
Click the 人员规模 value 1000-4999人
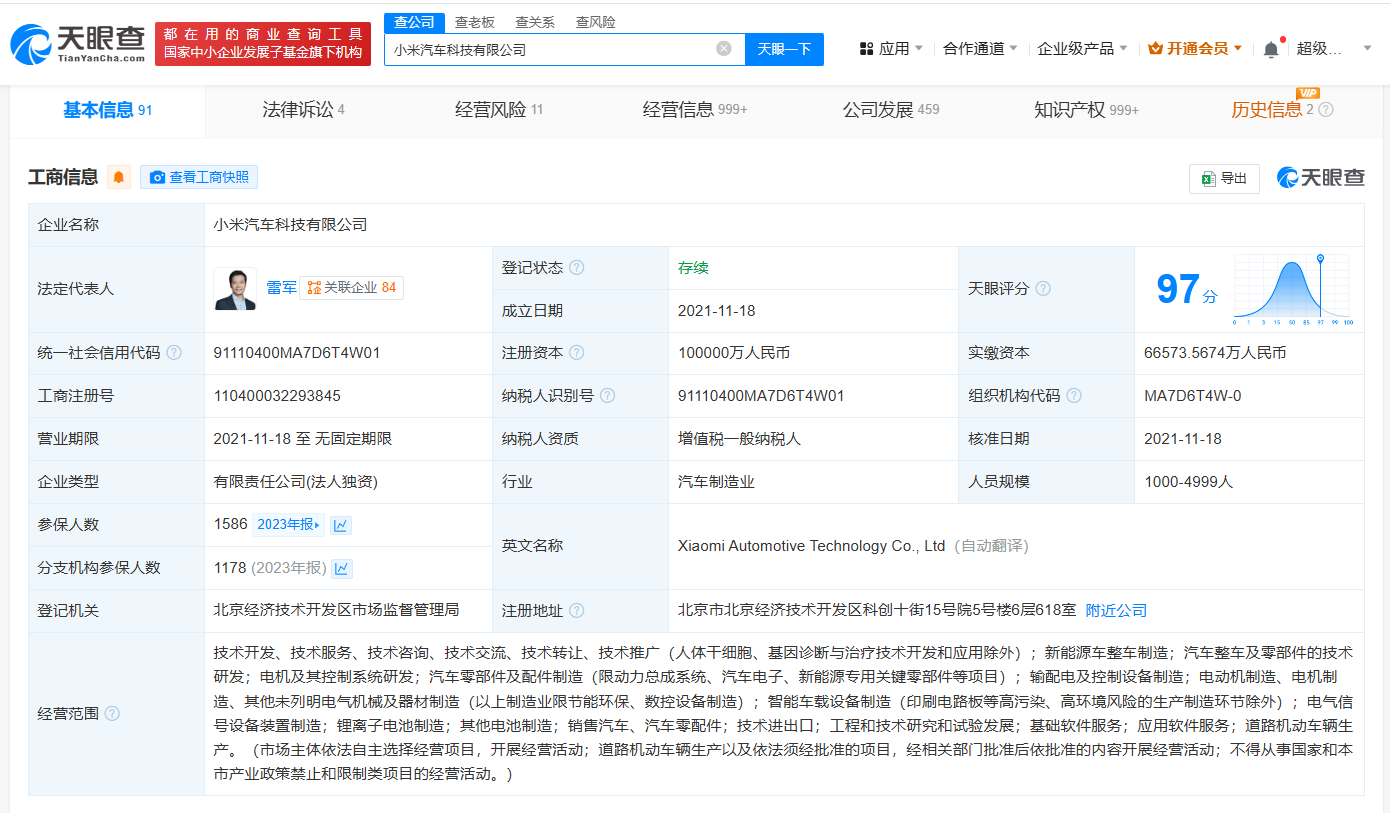1189,482
